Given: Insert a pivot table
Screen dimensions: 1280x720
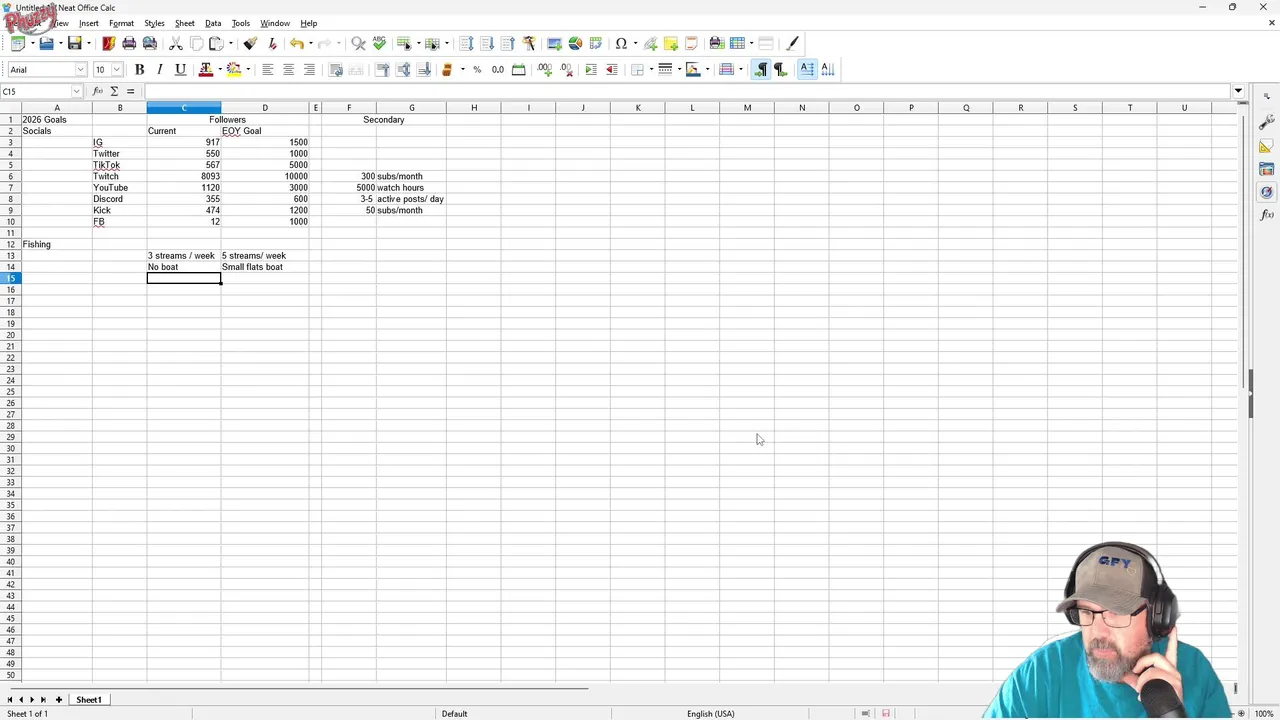Looking at the screenshot, I should click(x=596, y=43).
